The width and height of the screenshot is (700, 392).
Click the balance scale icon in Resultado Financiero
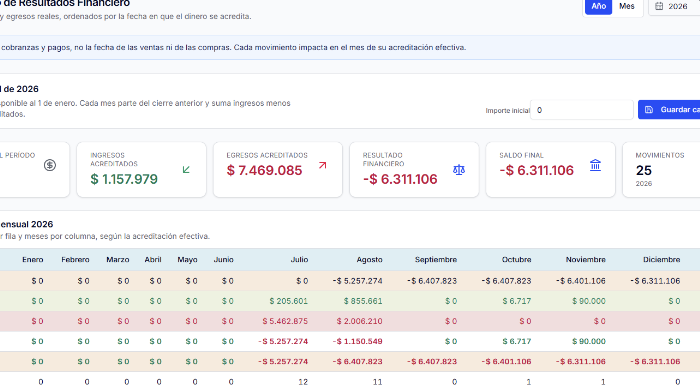[459, 170]
